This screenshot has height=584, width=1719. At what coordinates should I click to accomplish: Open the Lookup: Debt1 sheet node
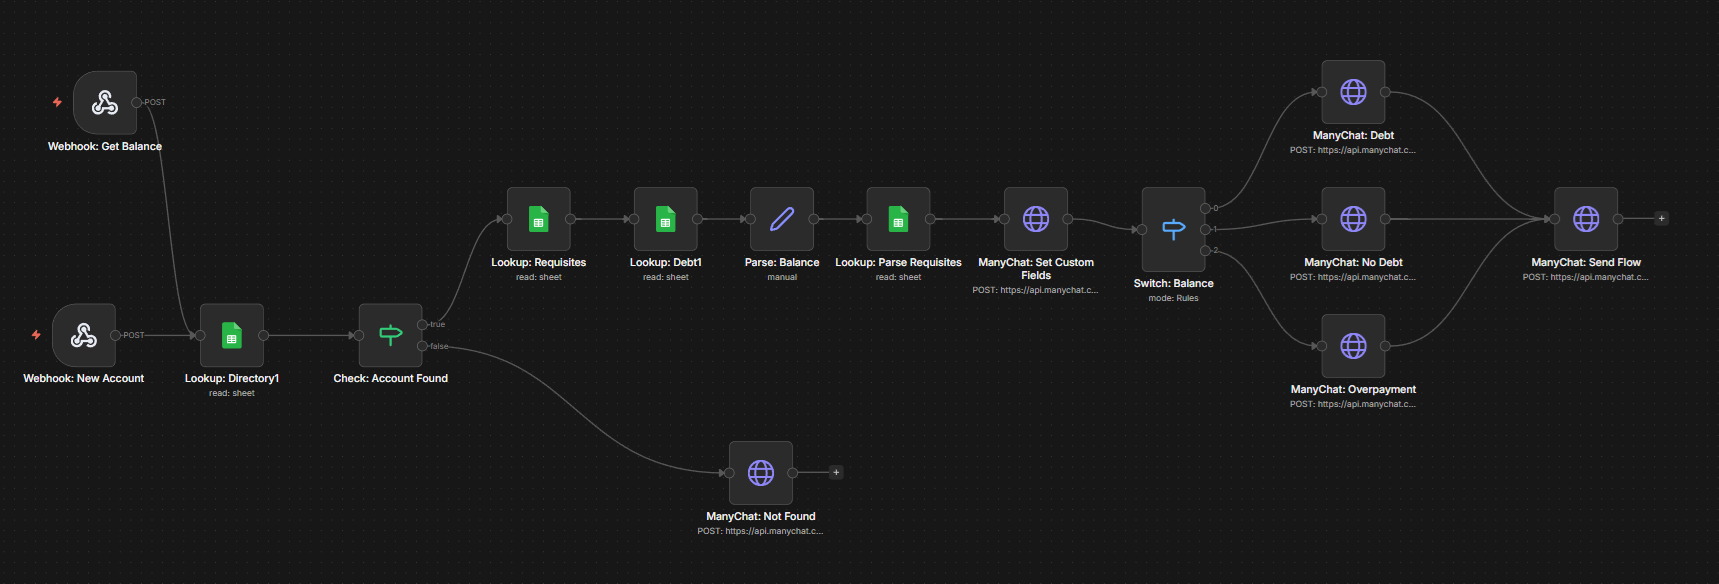pyautogui.click(x=665, y=219)
